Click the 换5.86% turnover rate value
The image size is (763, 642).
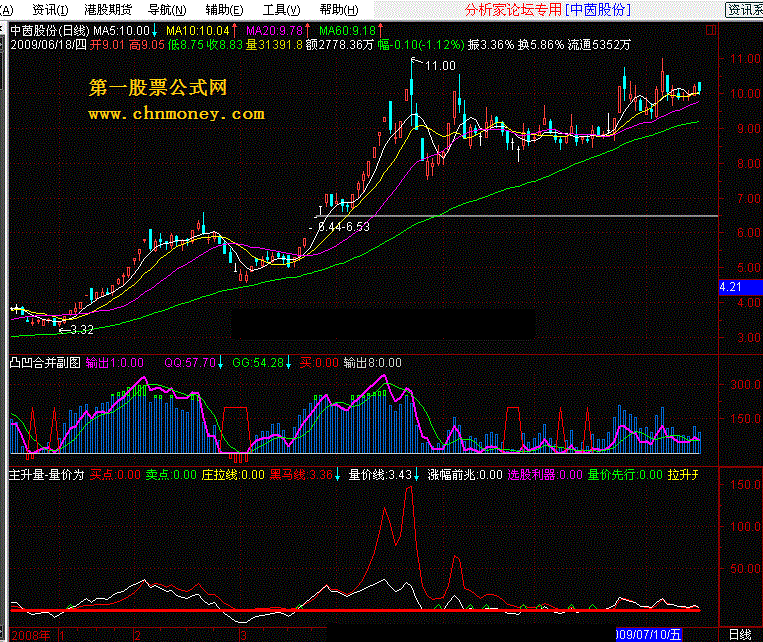click(x=541, y=45)
